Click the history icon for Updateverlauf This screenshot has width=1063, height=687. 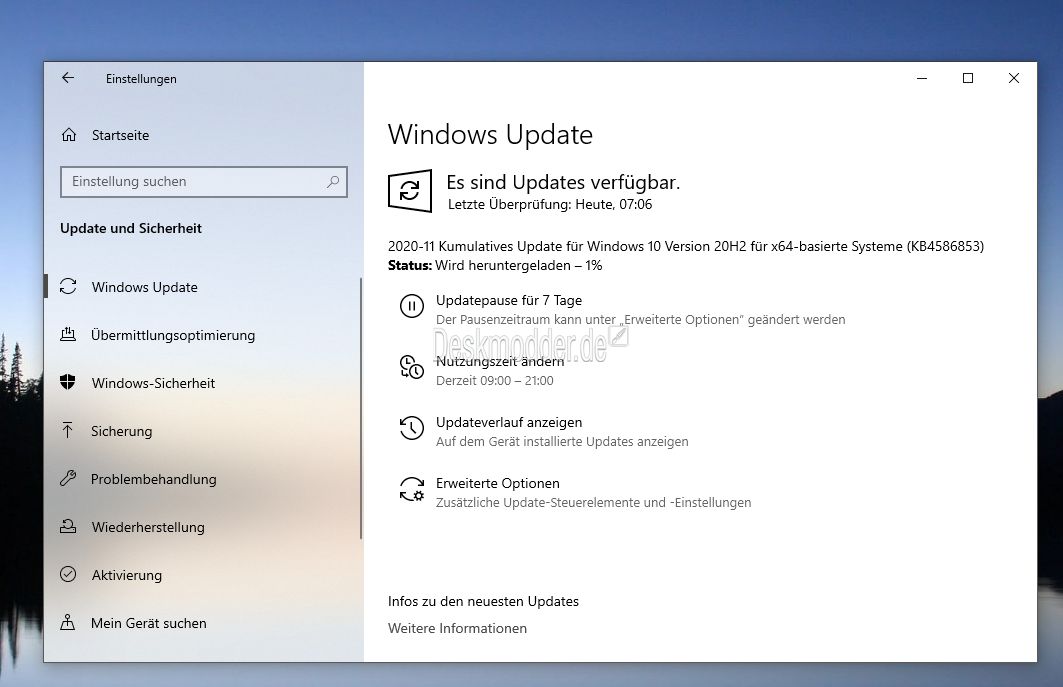coord(412,429)
